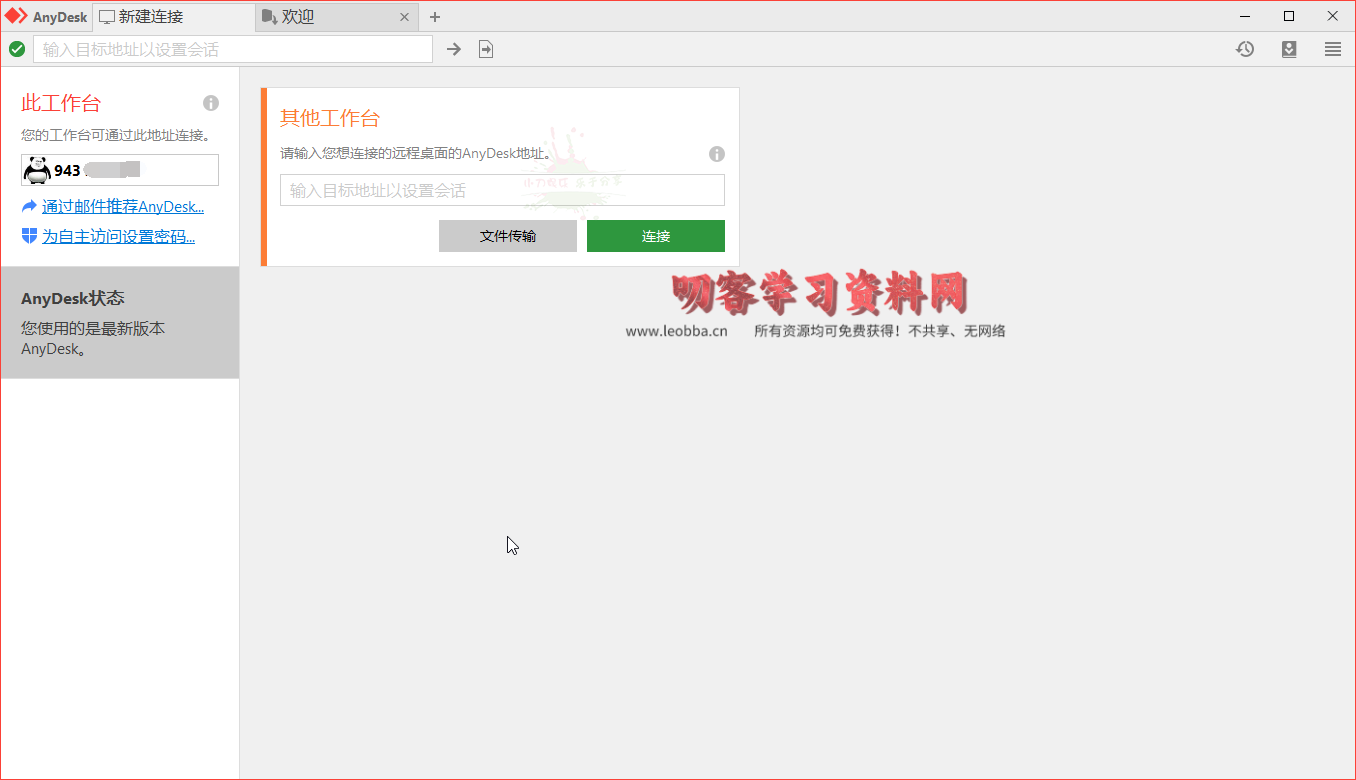Click the file transfer icon in toolbar
The width and height of the screenshot is (1356, 780).
(x=486, y=49)
